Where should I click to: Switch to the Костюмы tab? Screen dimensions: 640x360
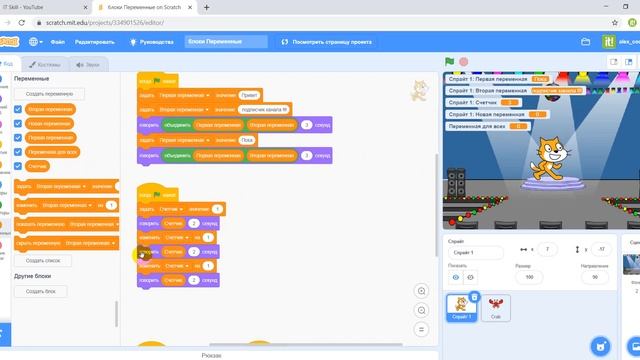pos(44,64)
